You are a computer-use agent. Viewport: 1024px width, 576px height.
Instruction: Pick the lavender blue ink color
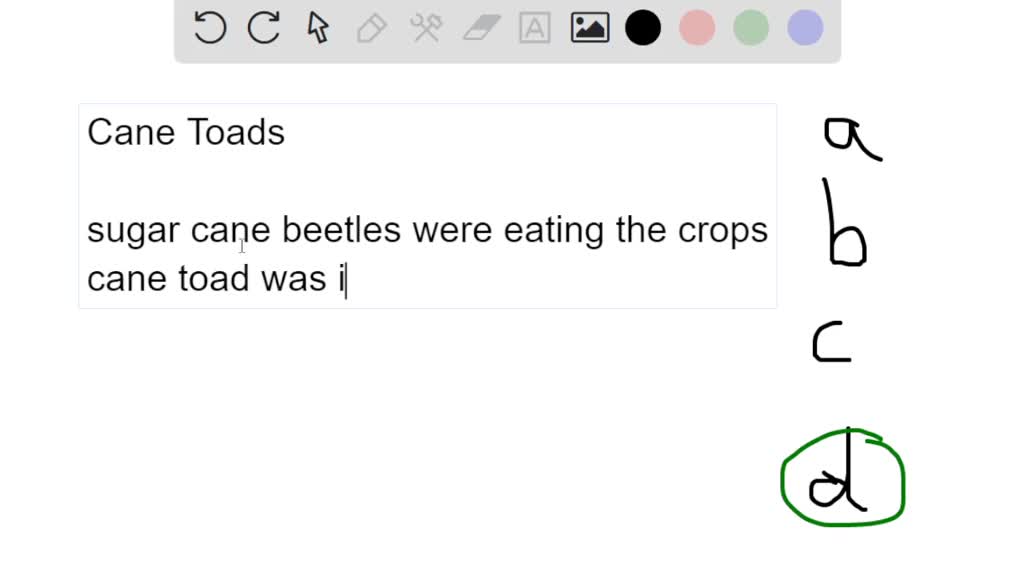pyautogui.click(x=805, y=28)
